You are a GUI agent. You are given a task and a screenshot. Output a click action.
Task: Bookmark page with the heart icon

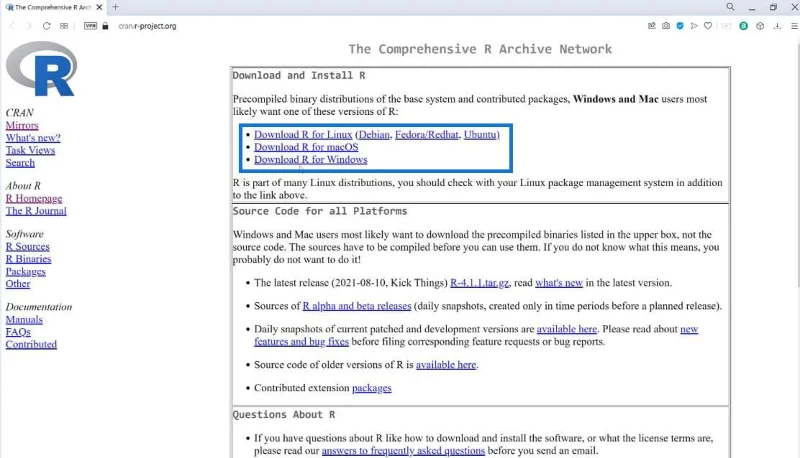pyautogui.click(x=708, y=26)
